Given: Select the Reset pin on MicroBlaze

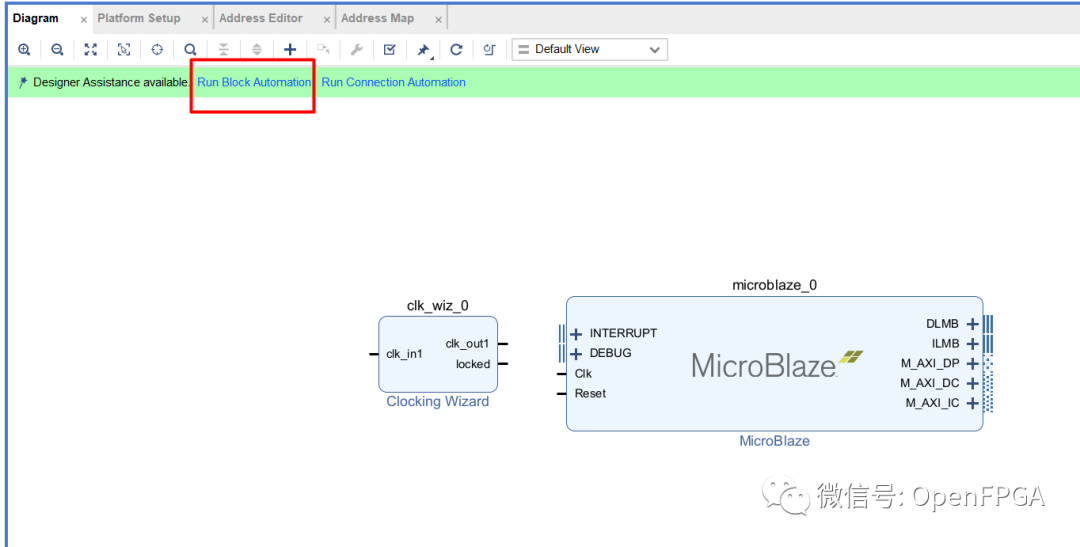Looking at the screenshot, I should (x=590, y=393).
